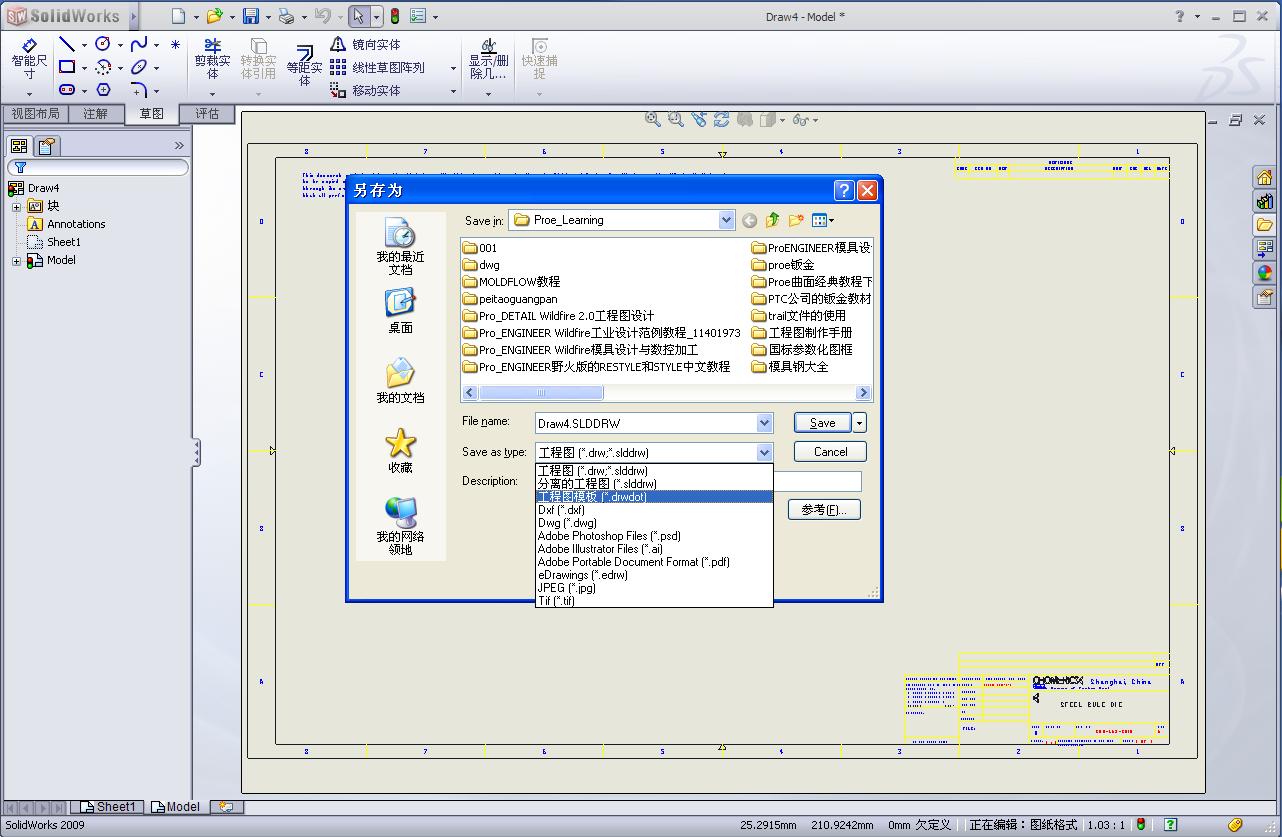Open the File name dropdown arrow
The height and width of the screenshot is (837, 1282).
click(764, 423)
